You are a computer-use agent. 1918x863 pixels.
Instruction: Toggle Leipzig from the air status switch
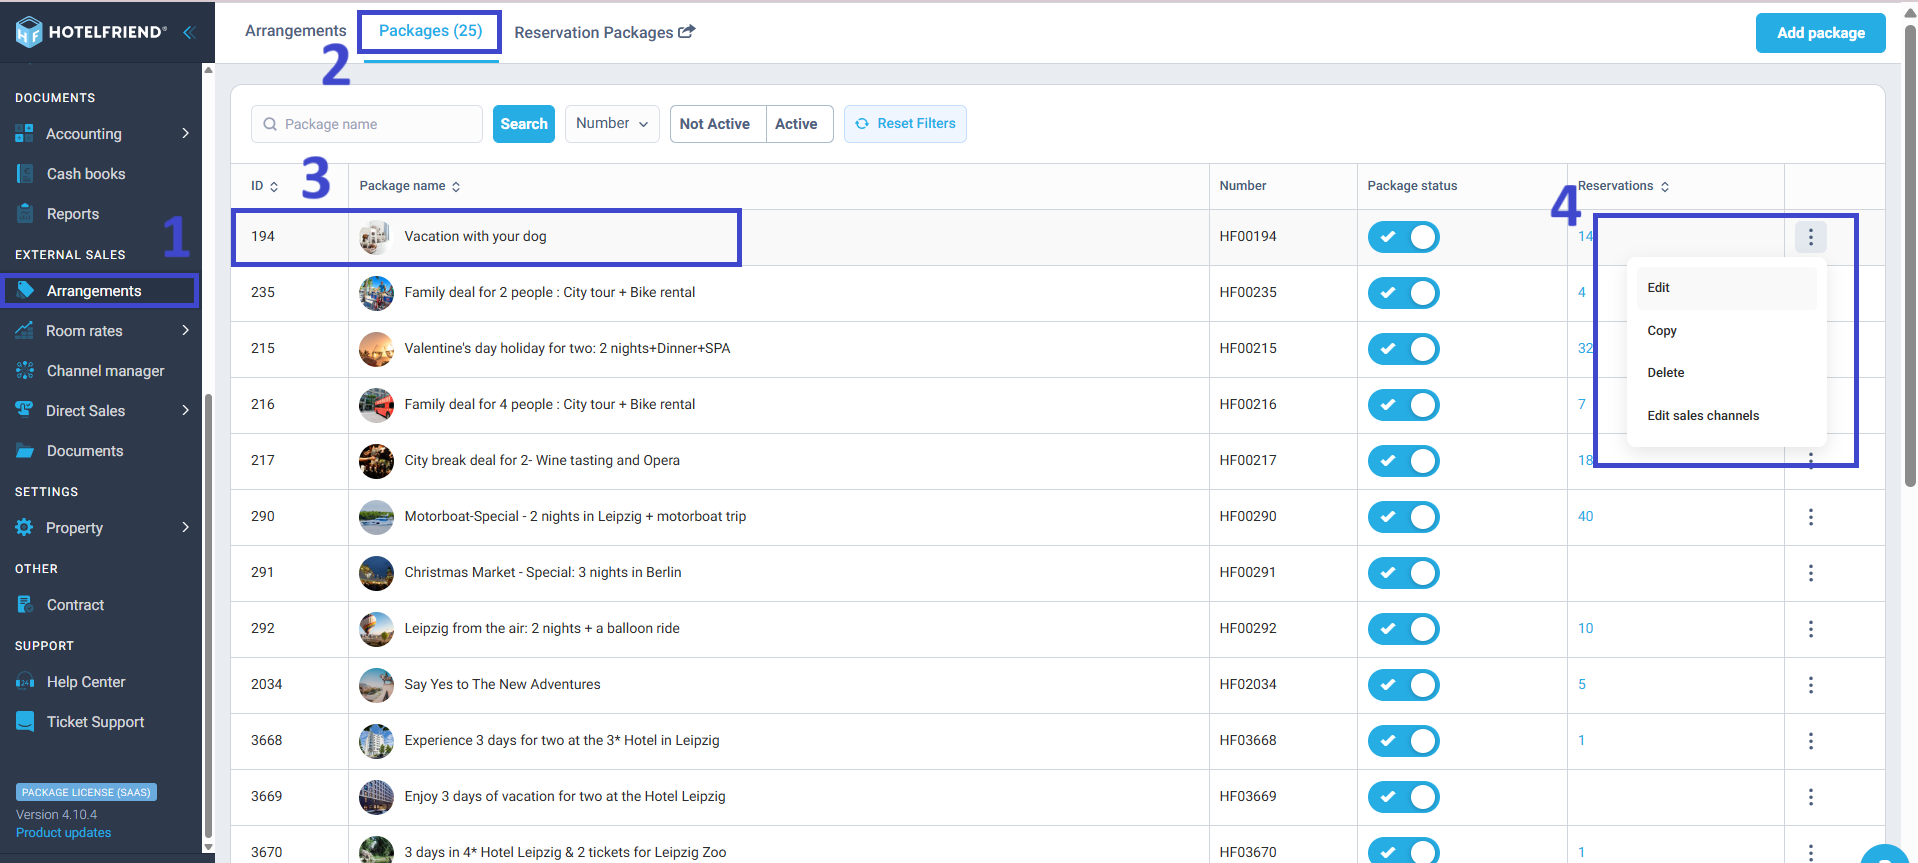pos(1403,629)
